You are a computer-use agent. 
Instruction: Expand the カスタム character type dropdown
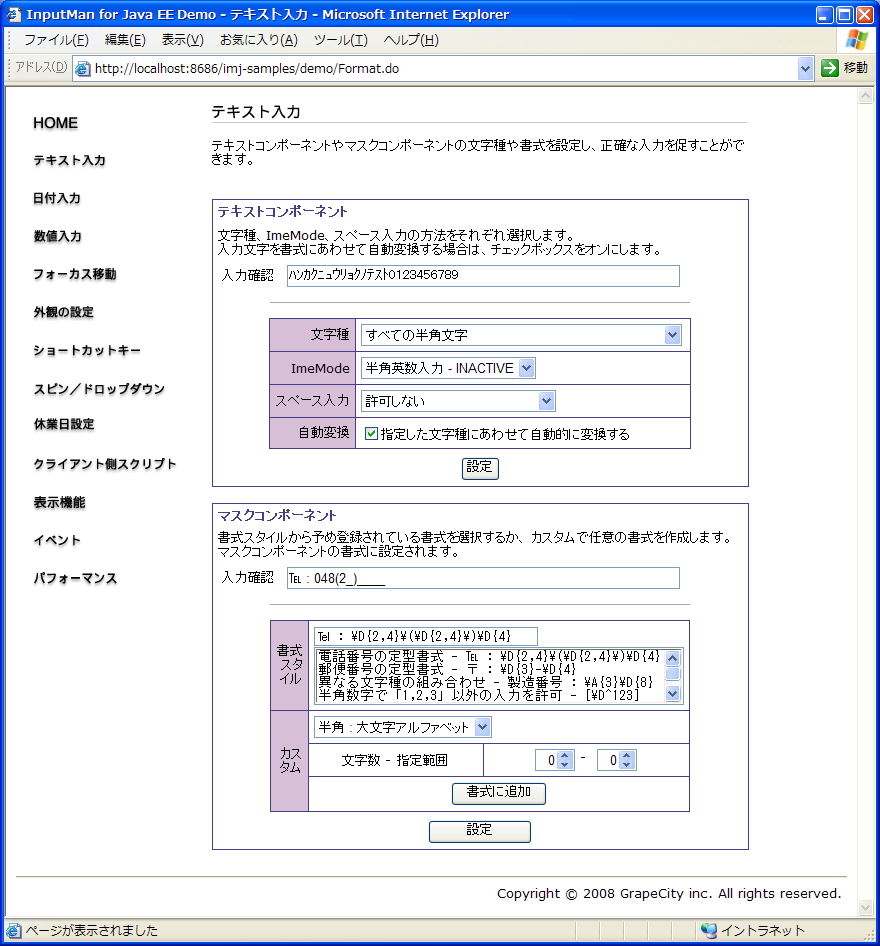(x=483, y=727)
